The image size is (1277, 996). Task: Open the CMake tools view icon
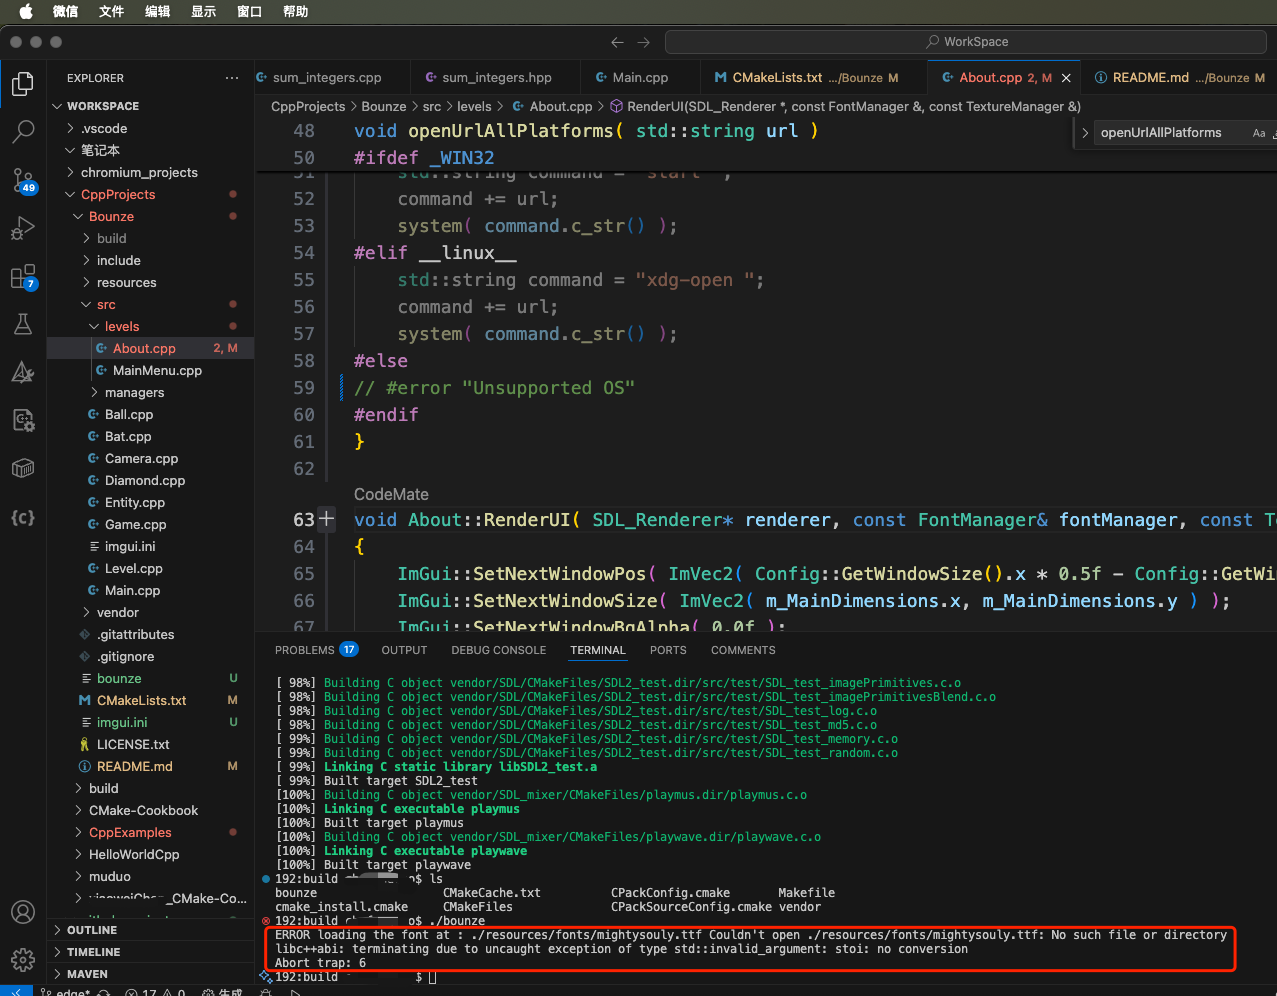click(23, 373)
